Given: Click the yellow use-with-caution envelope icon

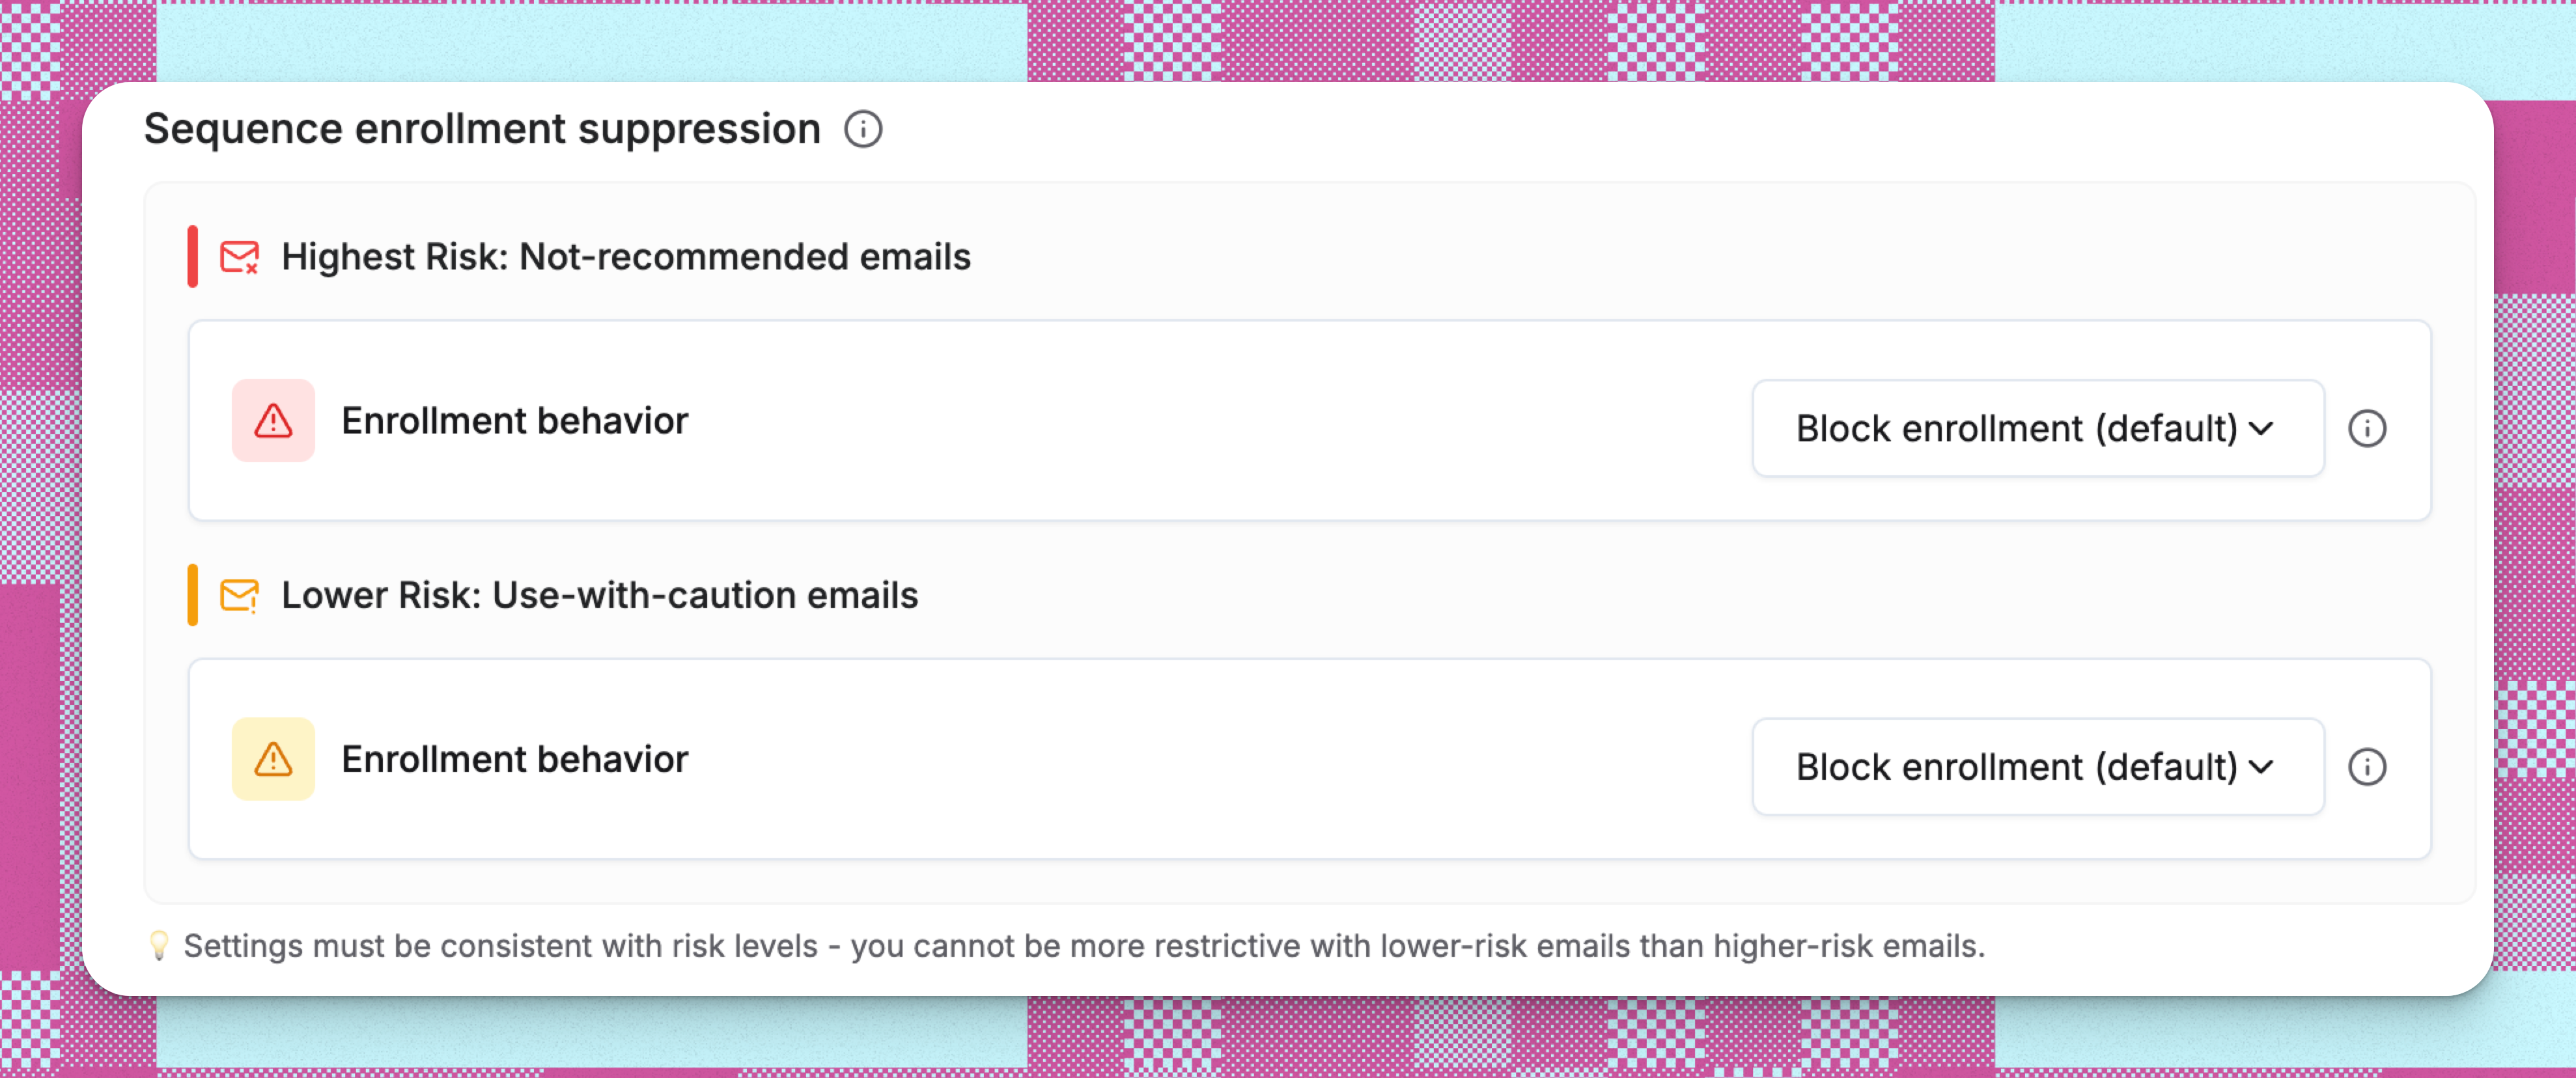Looking at the screenshot, I should click(240, 595).
